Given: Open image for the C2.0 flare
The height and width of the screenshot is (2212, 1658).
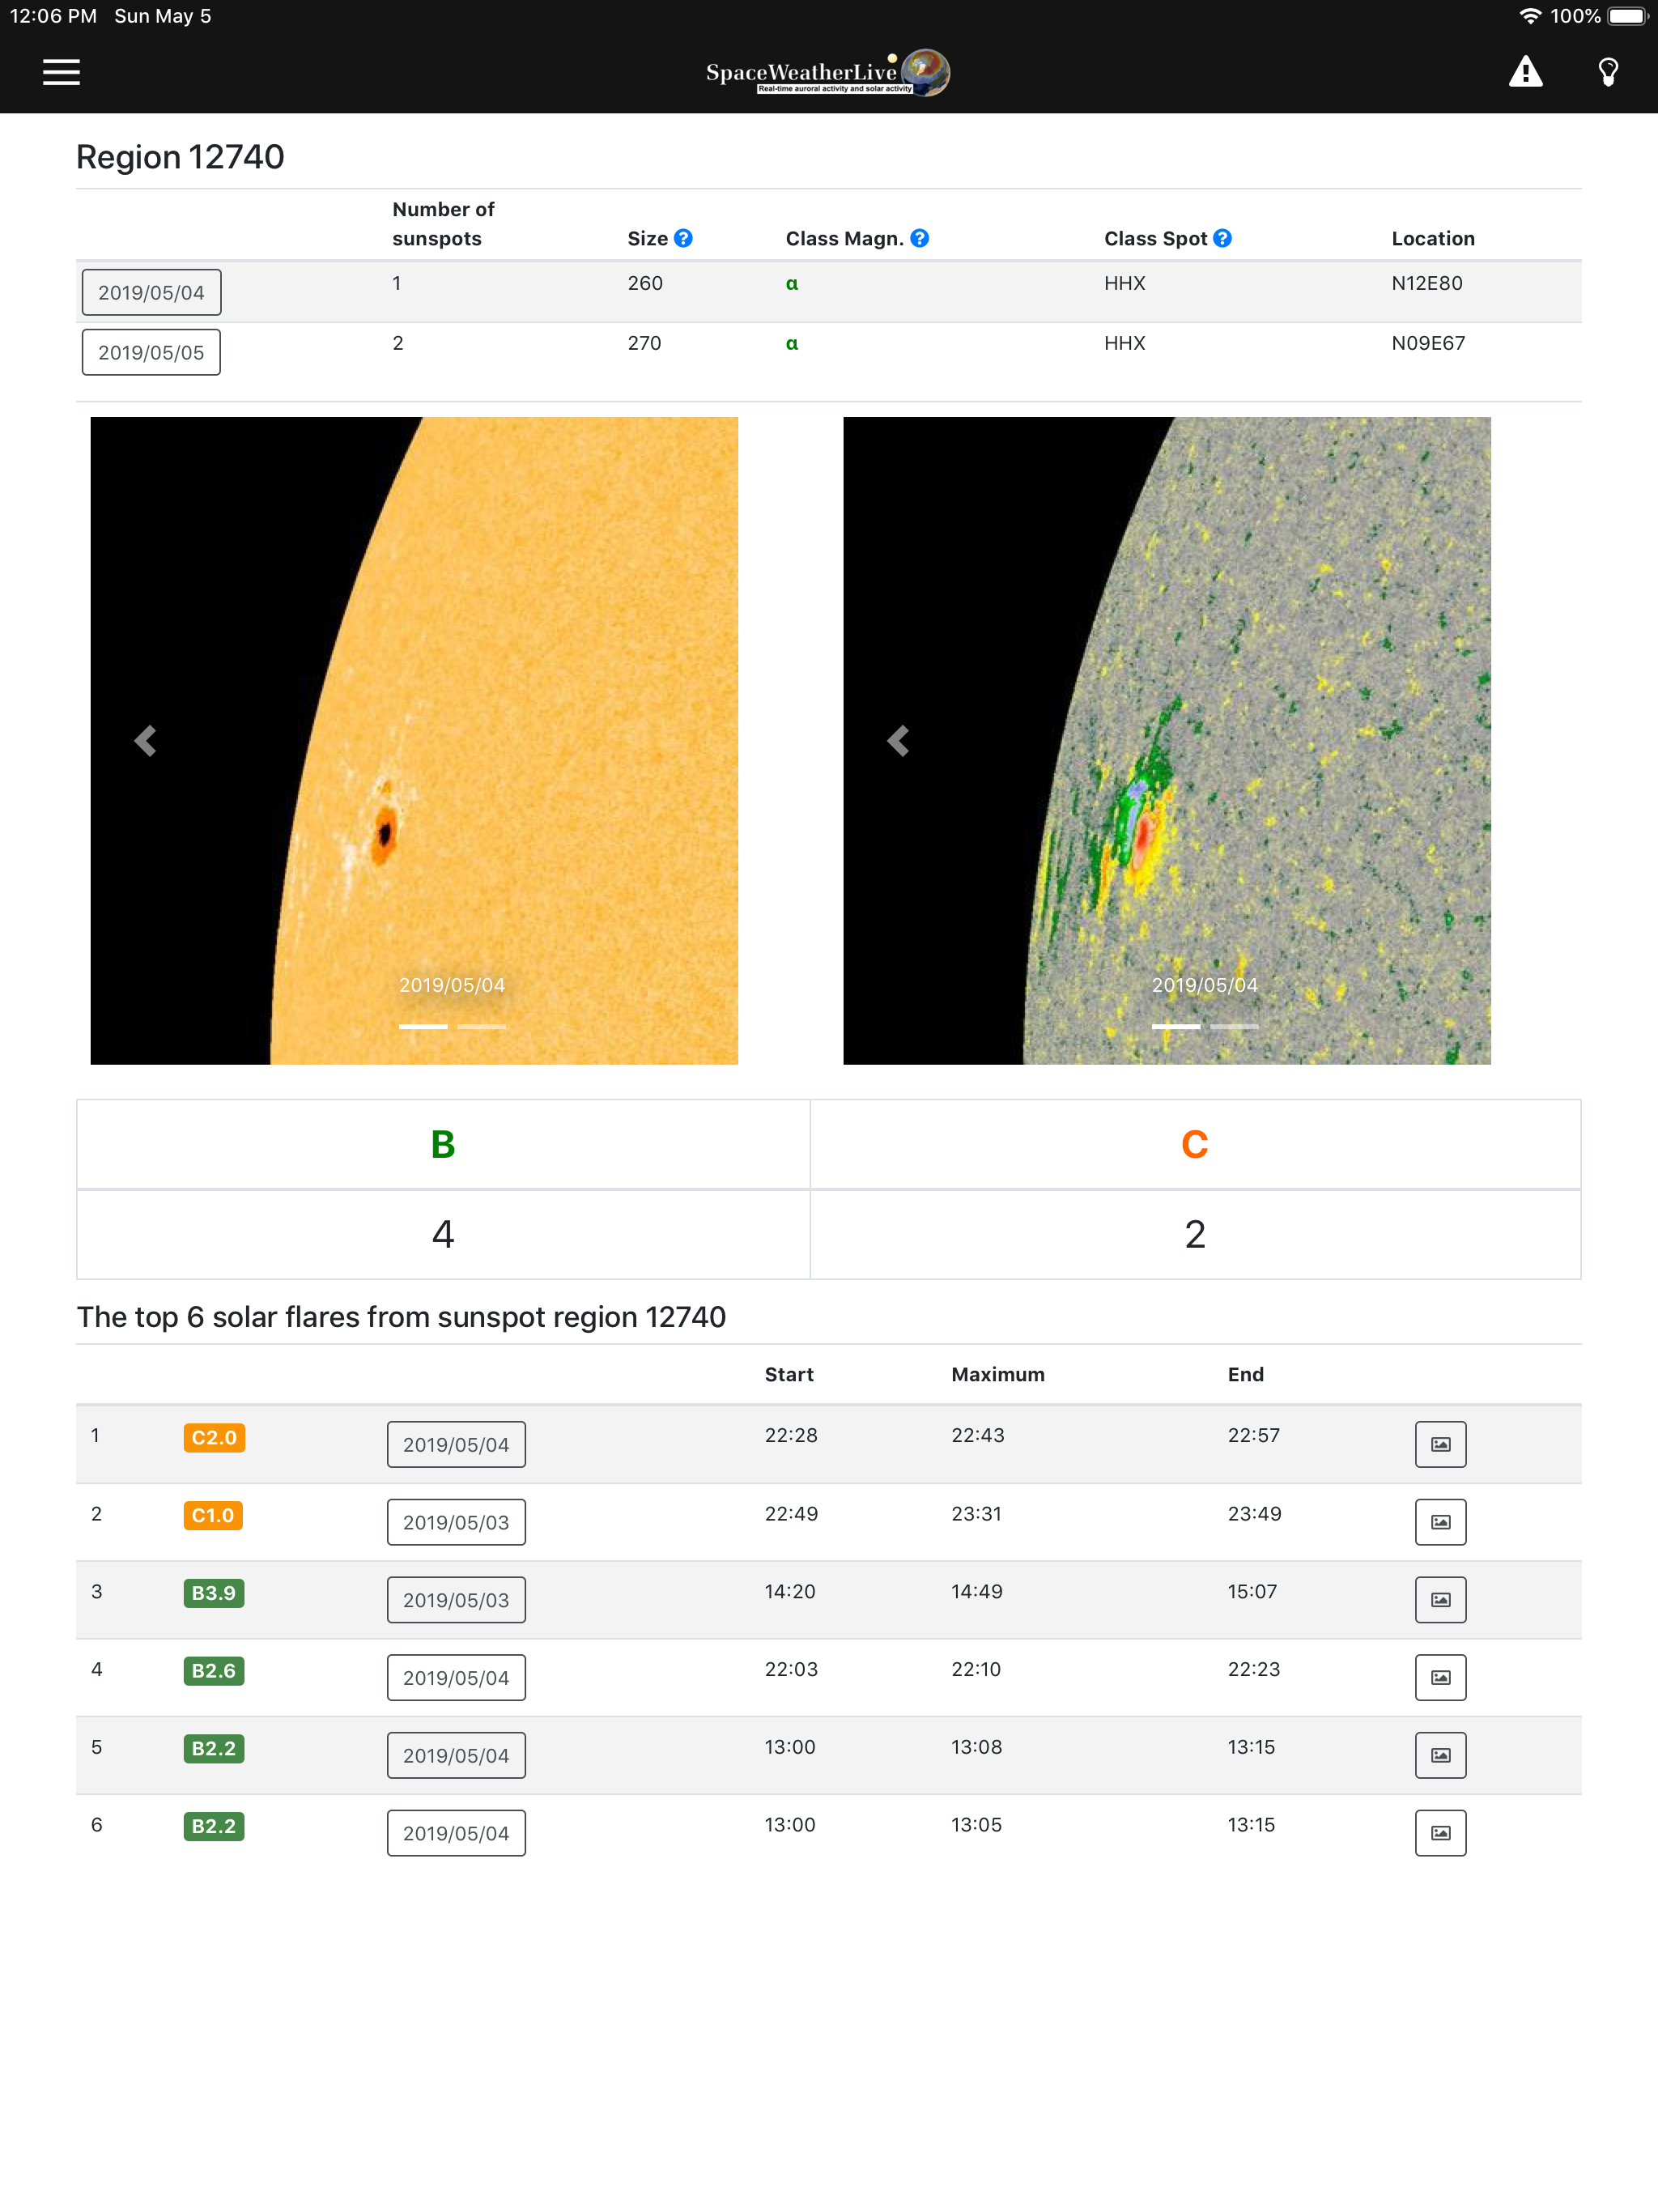Looking at the screenshot, I should point(1440,1444).
